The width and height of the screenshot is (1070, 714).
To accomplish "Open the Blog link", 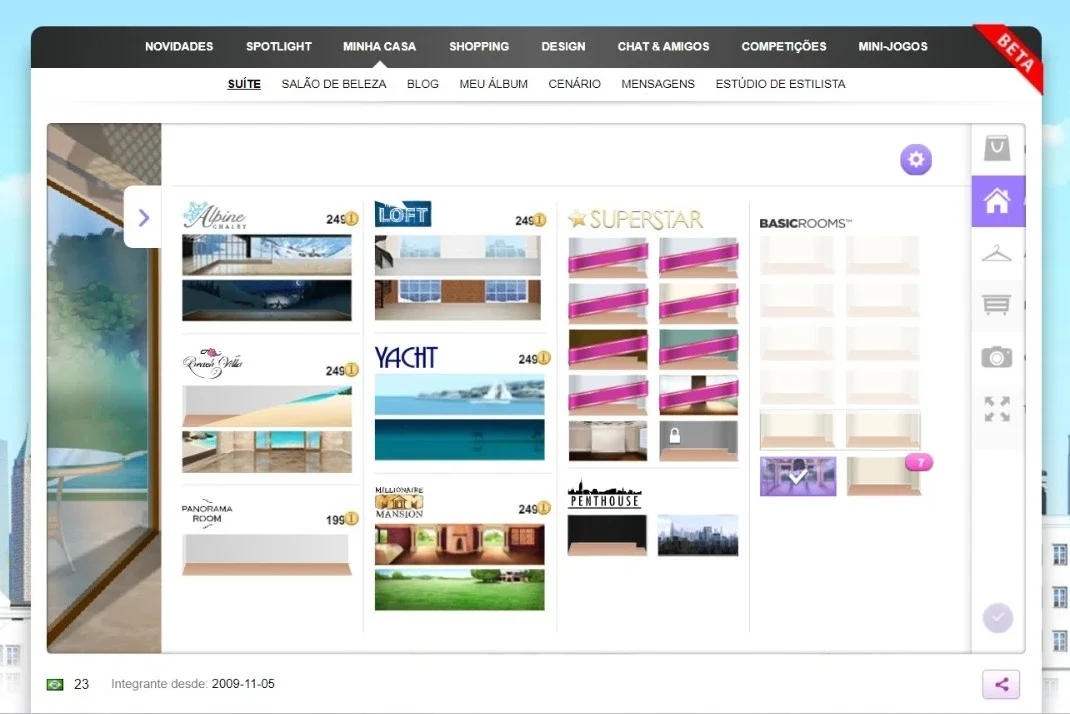I will 422,84.
